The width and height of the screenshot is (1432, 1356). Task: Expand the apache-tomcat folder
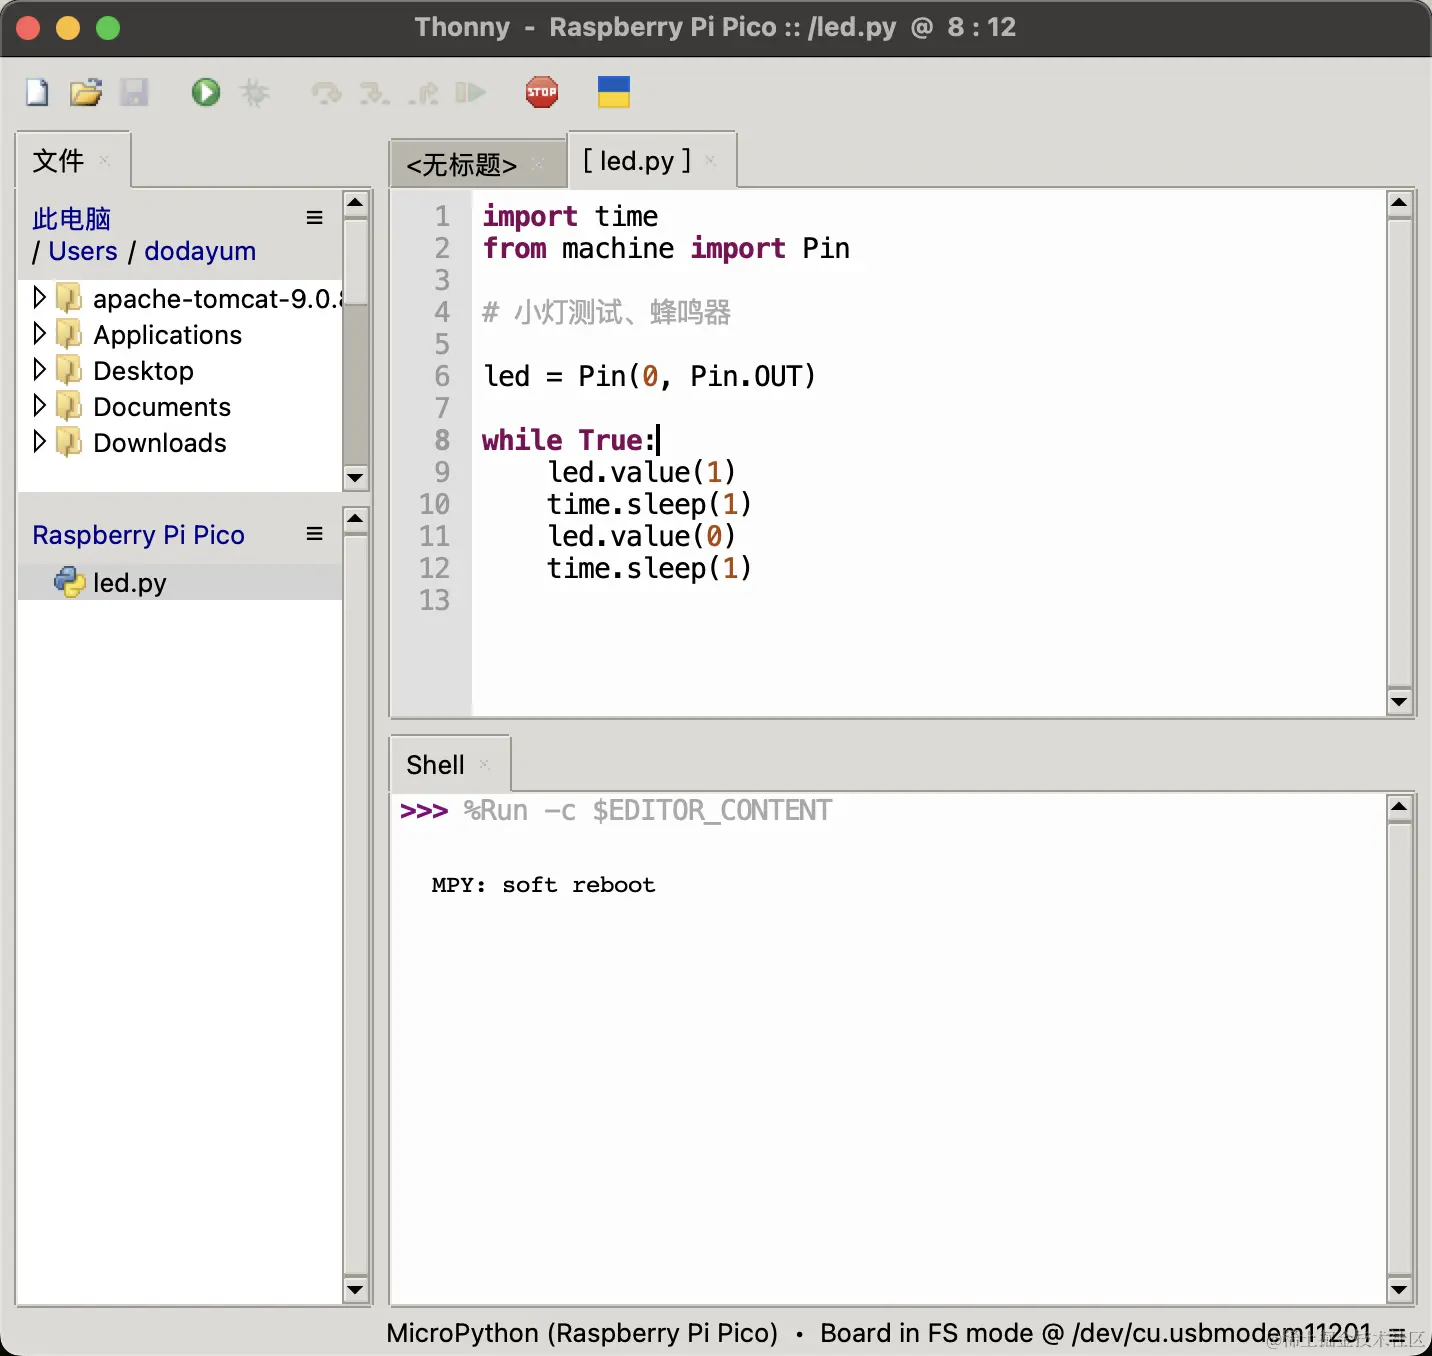[x=39, y=298]
